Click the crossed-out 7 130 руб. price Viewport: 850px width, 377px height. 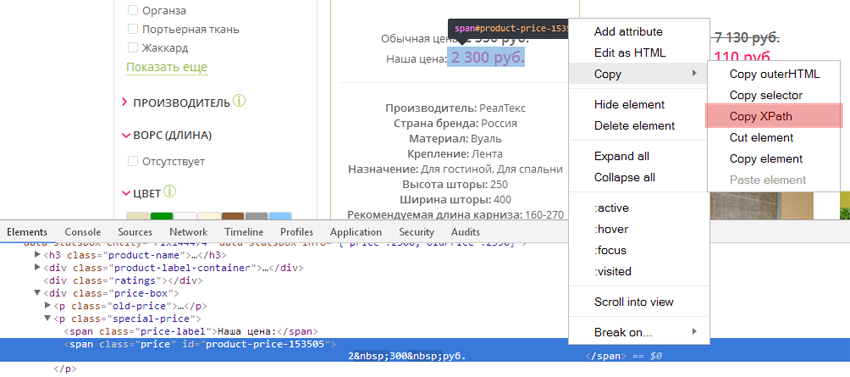click(x=746, y=37)
